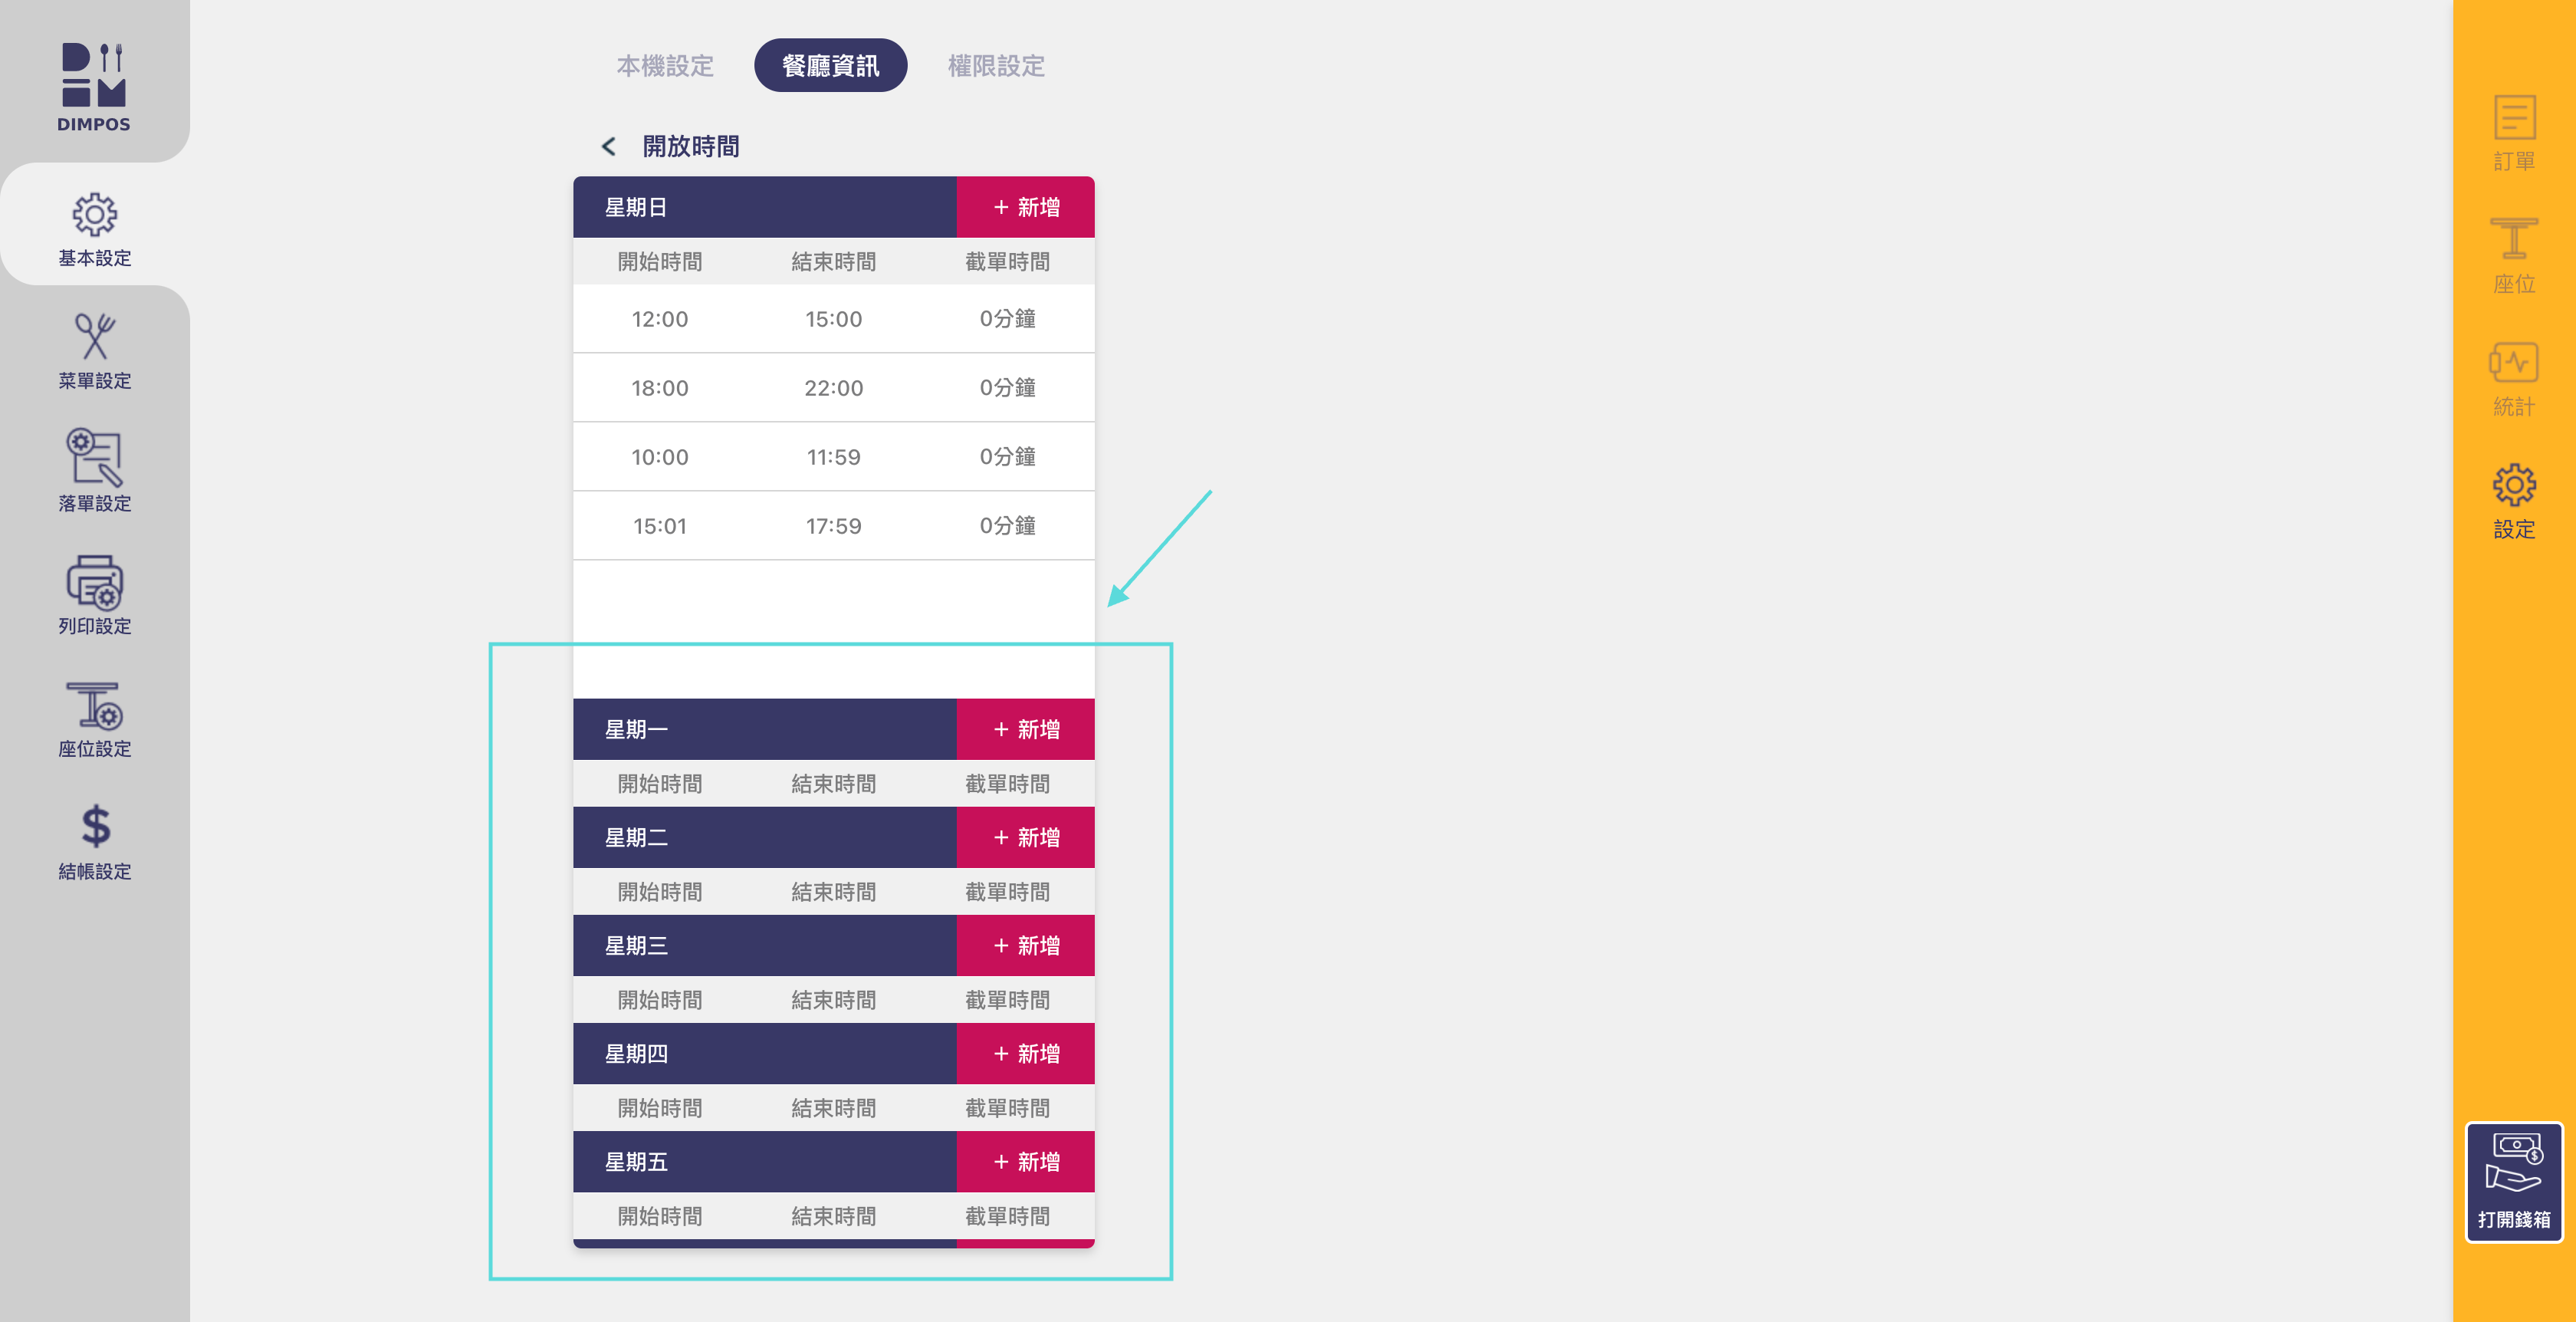Click the DIMPOS logo

click(93, 87)
